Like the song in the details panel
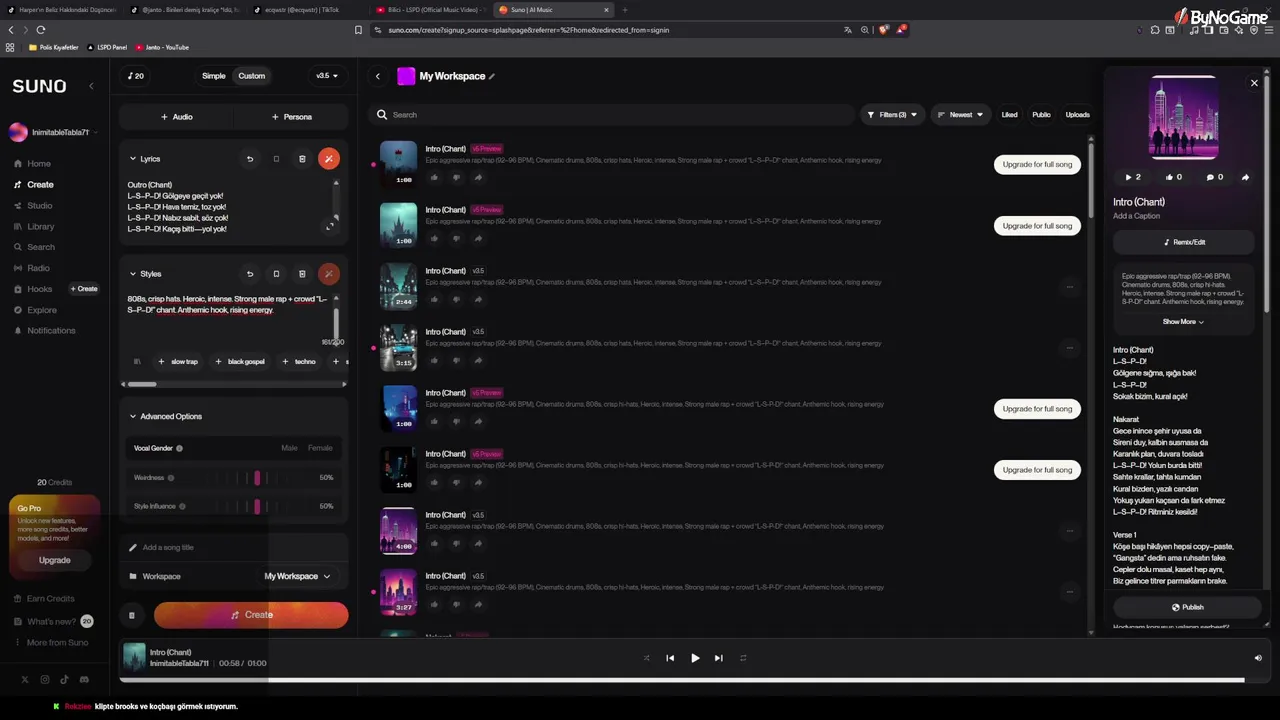1280x720 pixels. 1173,177
